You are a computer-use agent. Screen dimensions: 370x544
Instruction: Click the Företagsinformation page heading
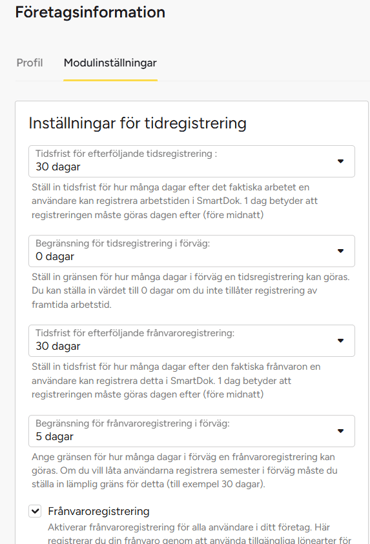(90, 12)
